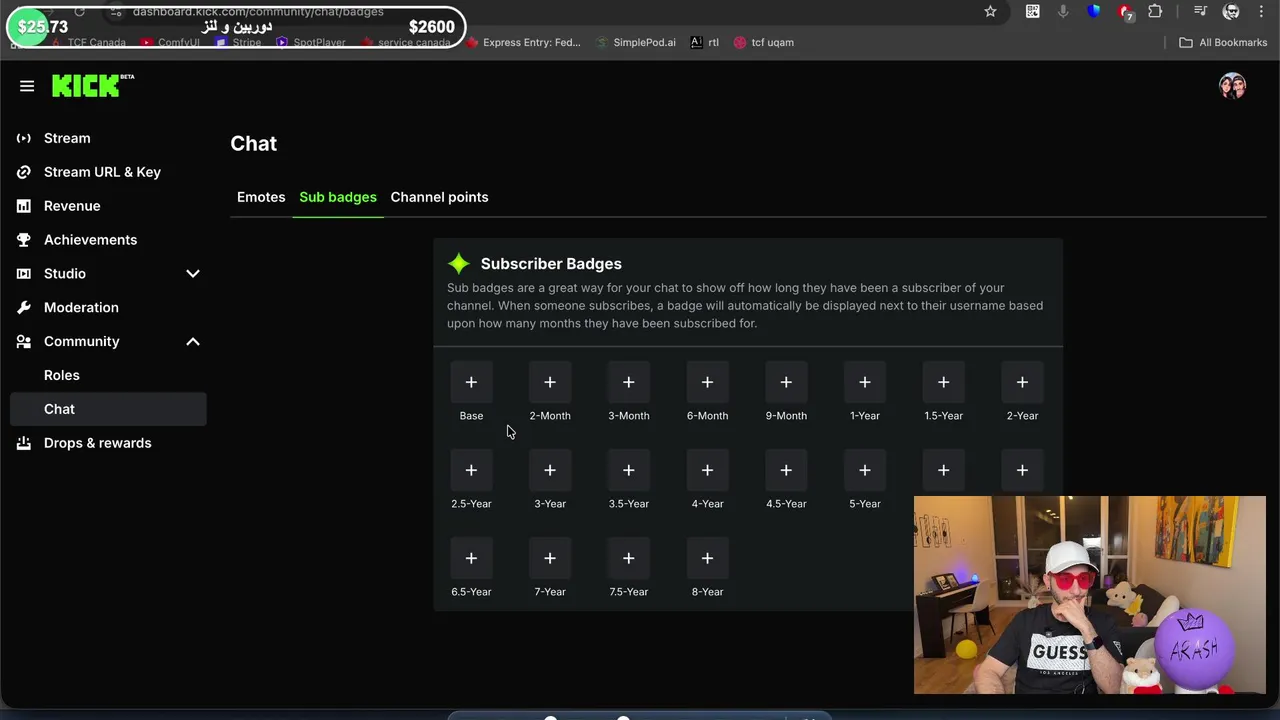Add a 3-Year subscriber badge
Viewport: 1280px width, 720px height.
point(550,470)
